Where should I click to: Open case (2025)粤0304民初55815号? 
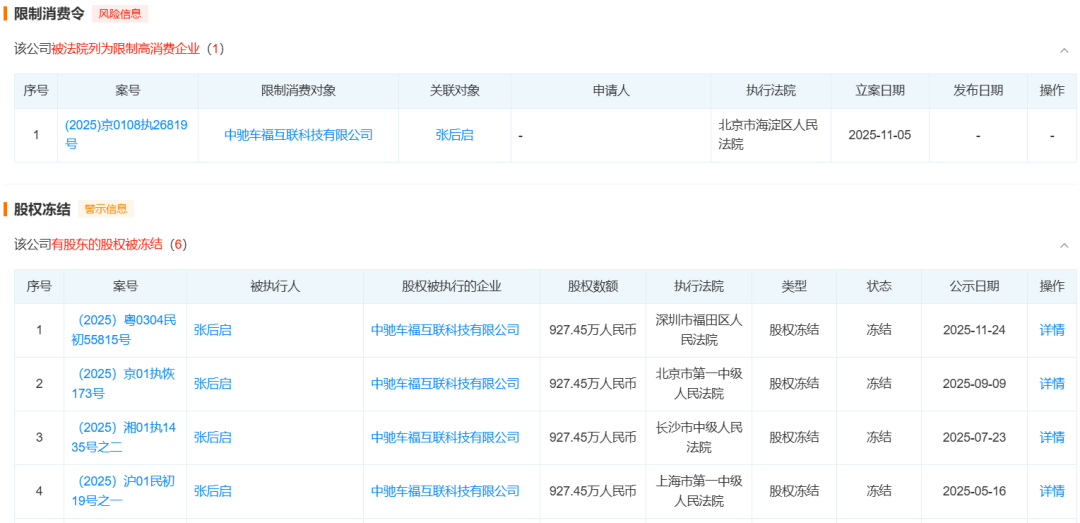point(124,330)
